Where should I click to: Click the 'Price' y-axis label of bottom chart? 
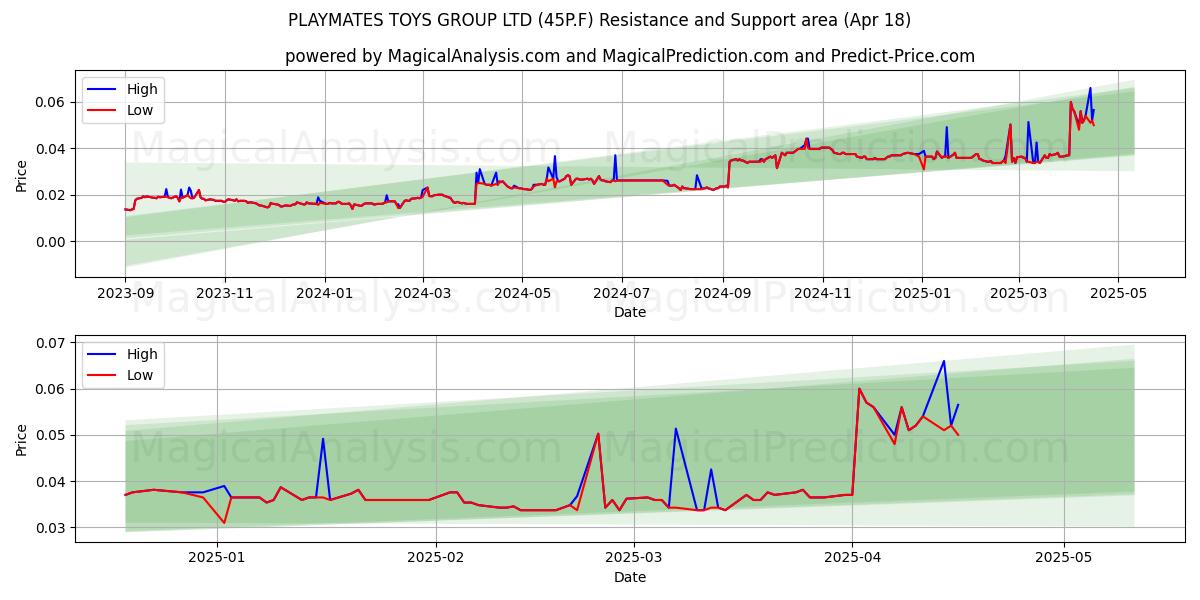pyautogui.click(x=22, y=439)
